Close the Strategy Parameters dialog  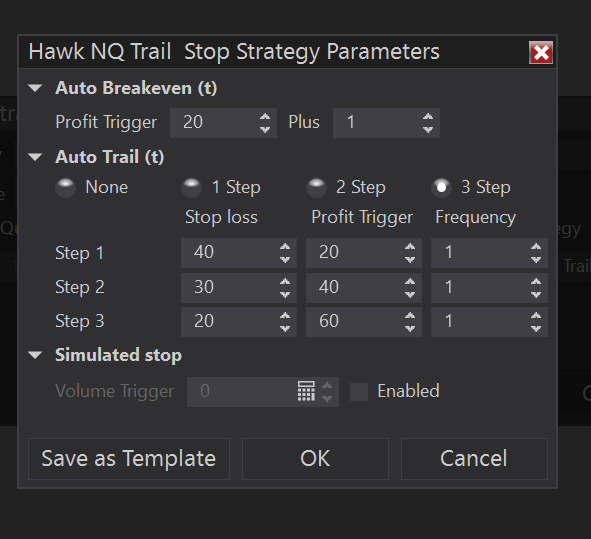pyautogui.click(x=541, y=52)
